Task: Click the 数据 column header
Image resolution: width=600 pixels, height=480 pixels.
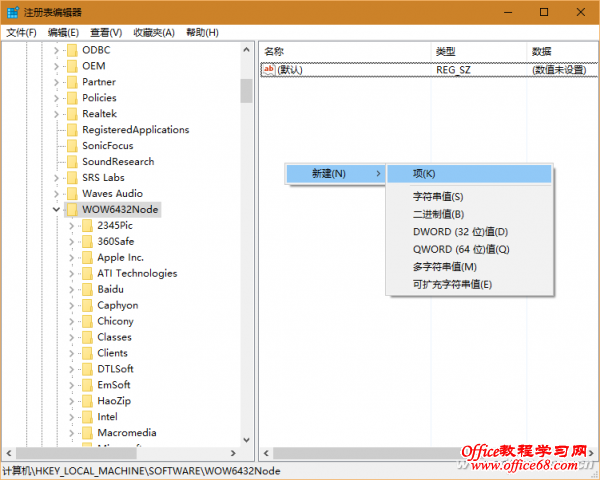Action: pos(563,51)
